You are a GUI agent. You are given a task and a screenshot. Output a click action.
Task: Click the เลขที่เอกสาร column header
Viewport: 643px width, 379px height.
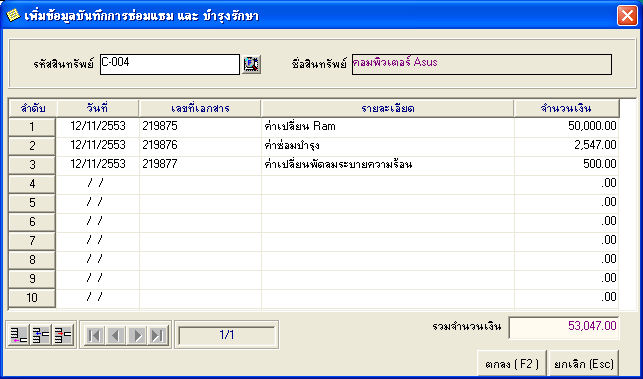[200, 109]
